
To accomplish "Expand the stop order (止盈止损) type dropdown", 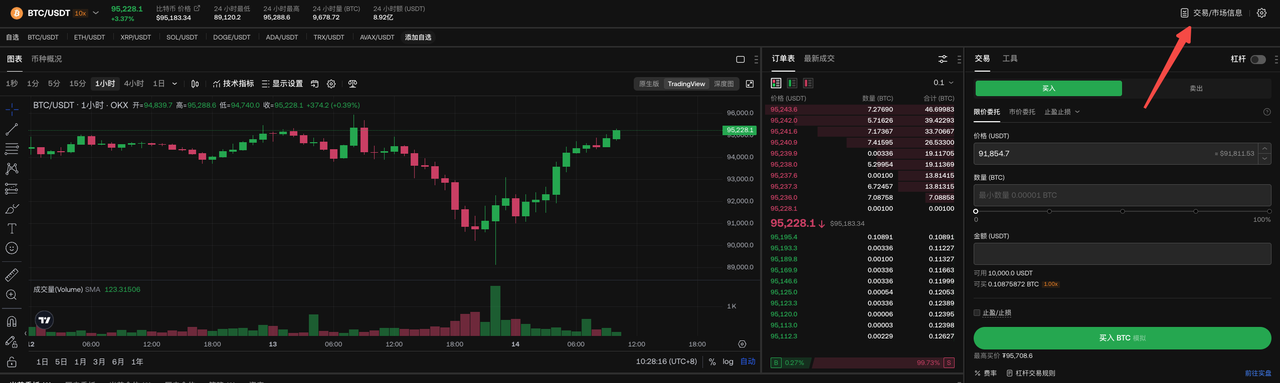I will click(1062, 111).
